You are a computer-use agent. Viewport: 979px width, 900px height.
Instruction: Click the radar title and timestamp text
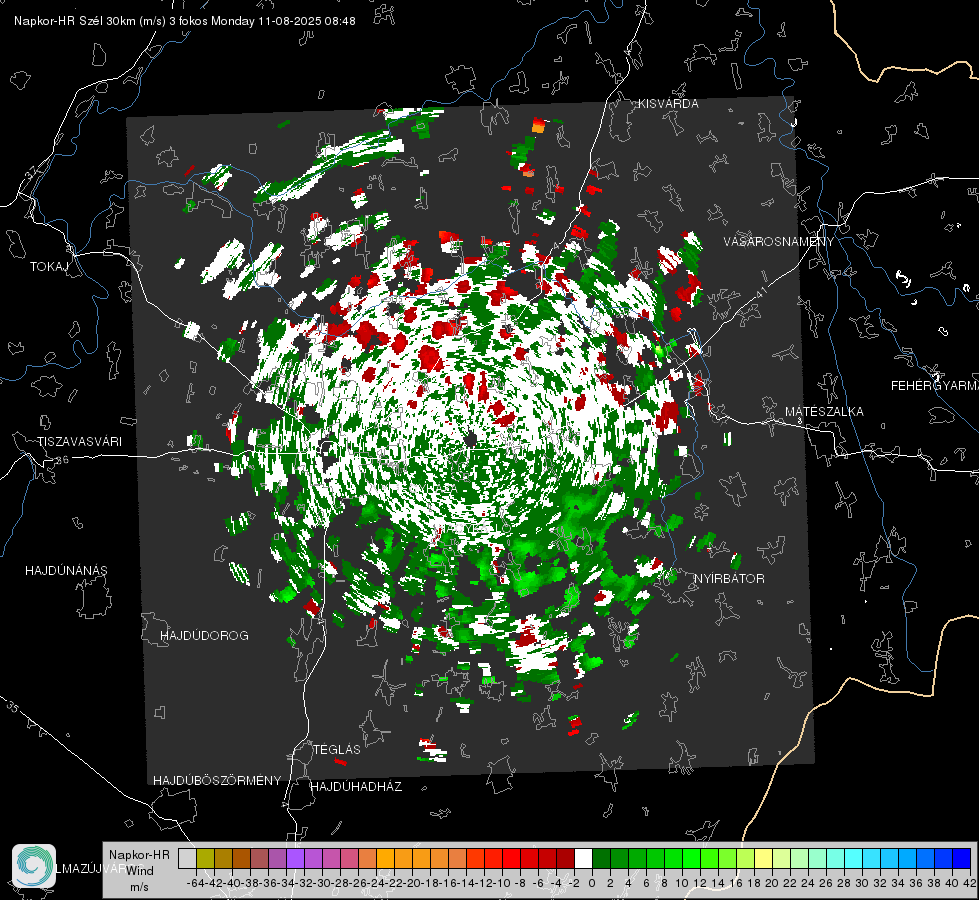point(185,21)
